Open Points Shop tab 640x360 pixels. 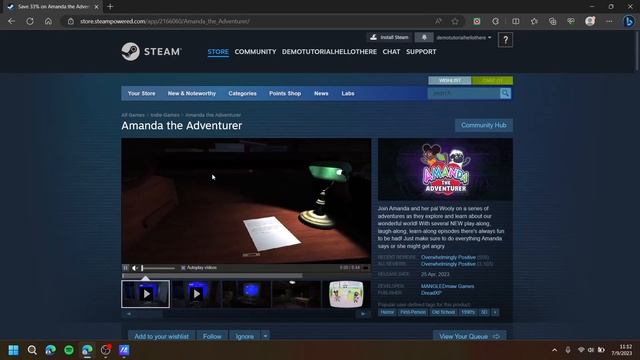(285, 93)
